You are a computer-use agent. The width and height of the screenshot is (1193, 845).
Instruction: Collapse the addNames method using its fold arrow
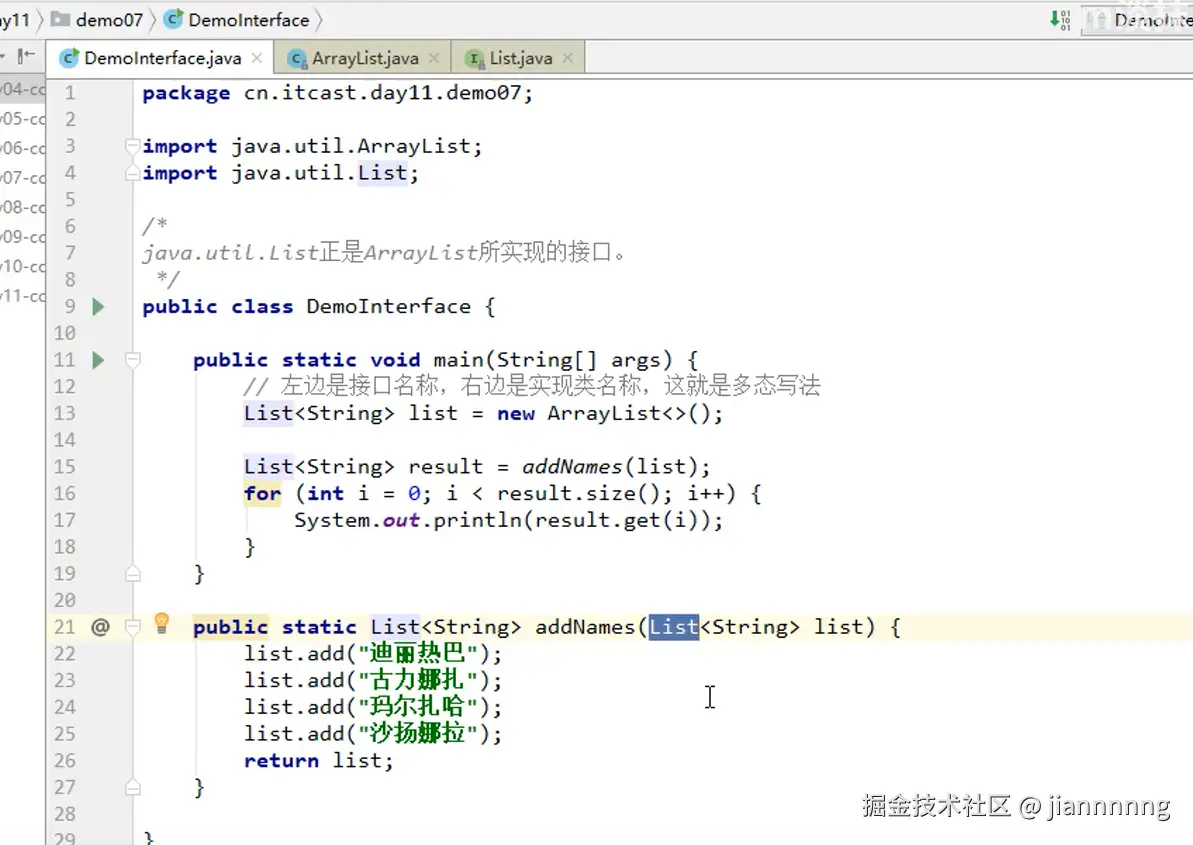(131, 627)
